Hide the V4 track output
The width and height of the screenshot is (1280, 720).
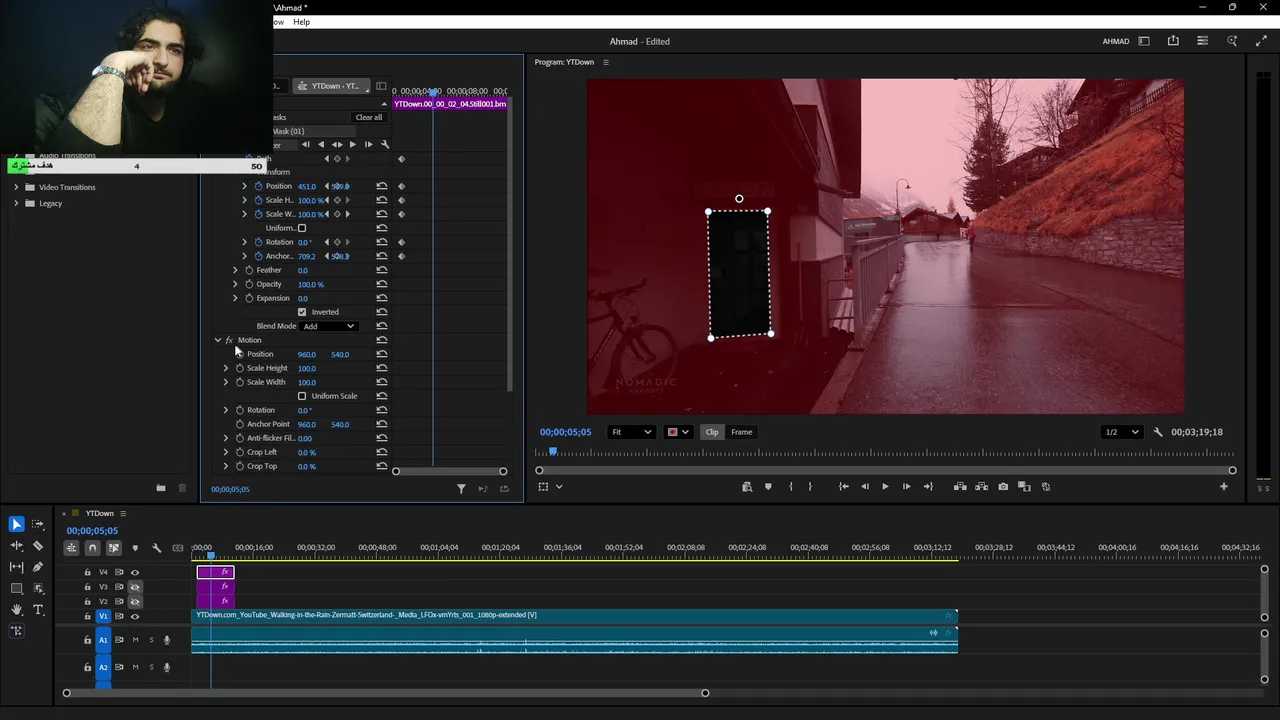[x=135, y=573]
